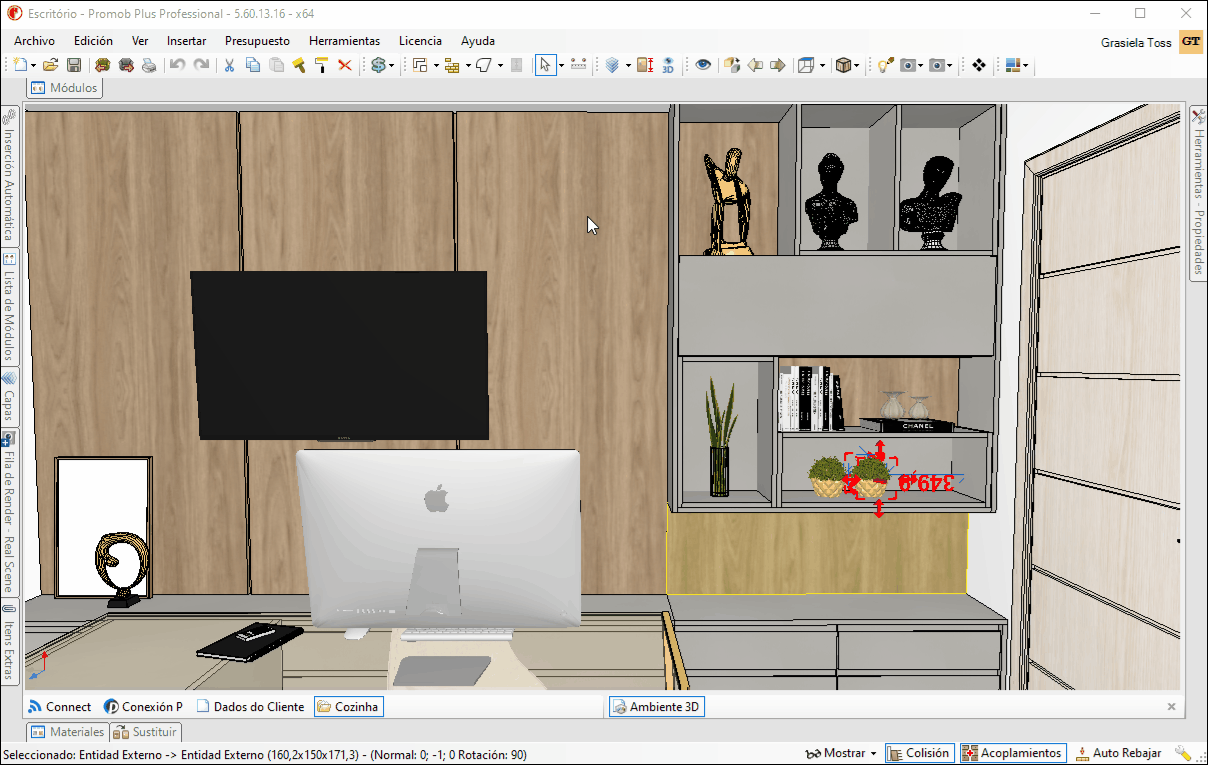The image size is (1208, 765).
Task: Open the Inserción Automática side panel
Action: 9,175
